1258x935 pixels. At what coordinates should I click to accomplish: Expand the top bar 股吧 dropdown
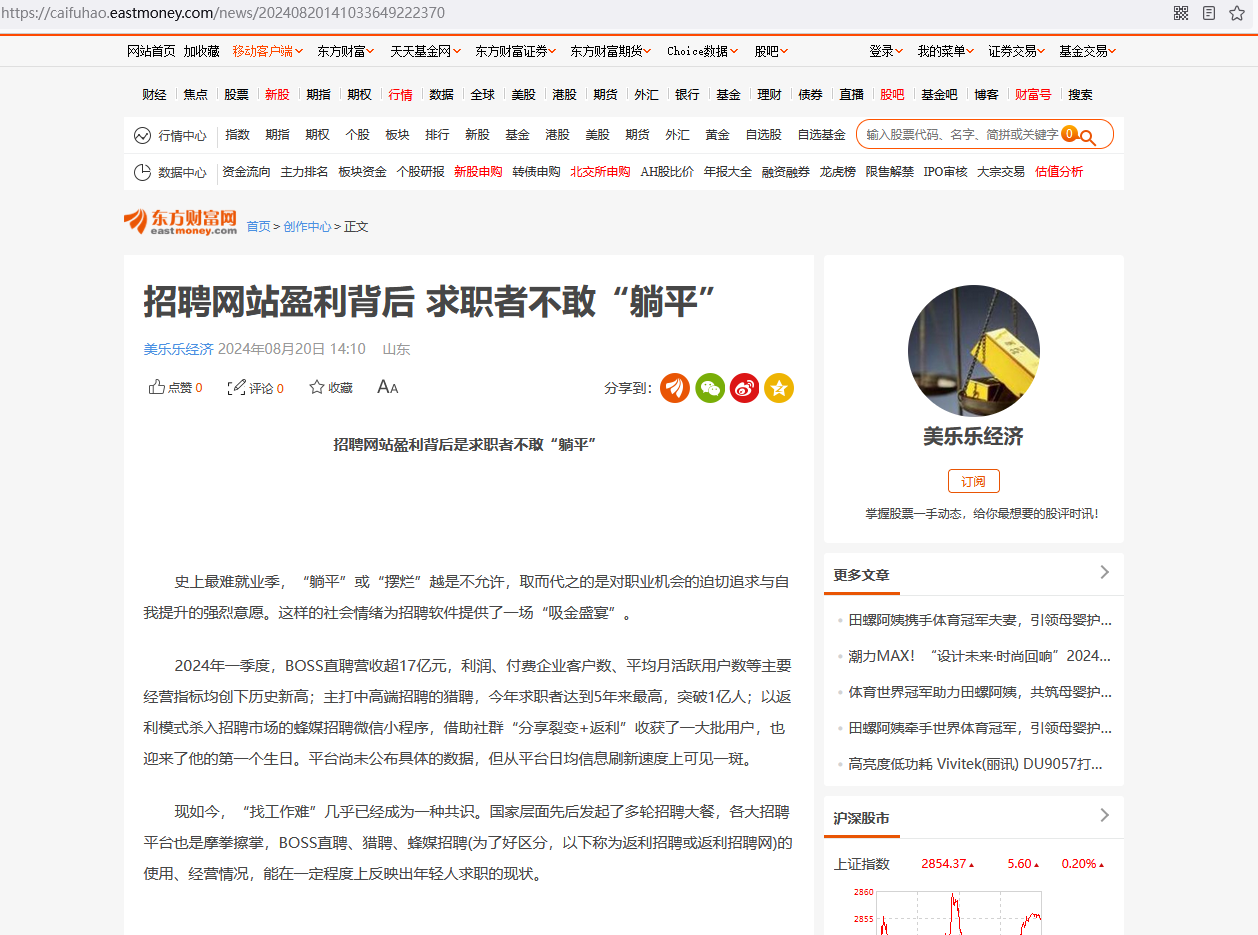tap(771, 51)
